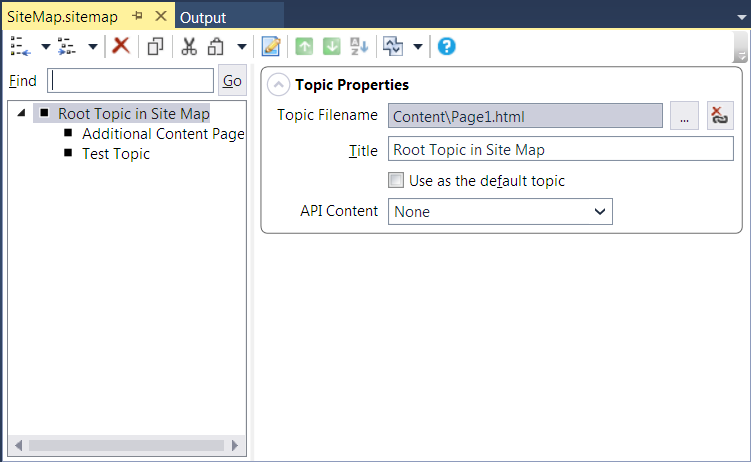Collapse Topic Properties section
The image size is (751, 462).
tap(278, 85)
